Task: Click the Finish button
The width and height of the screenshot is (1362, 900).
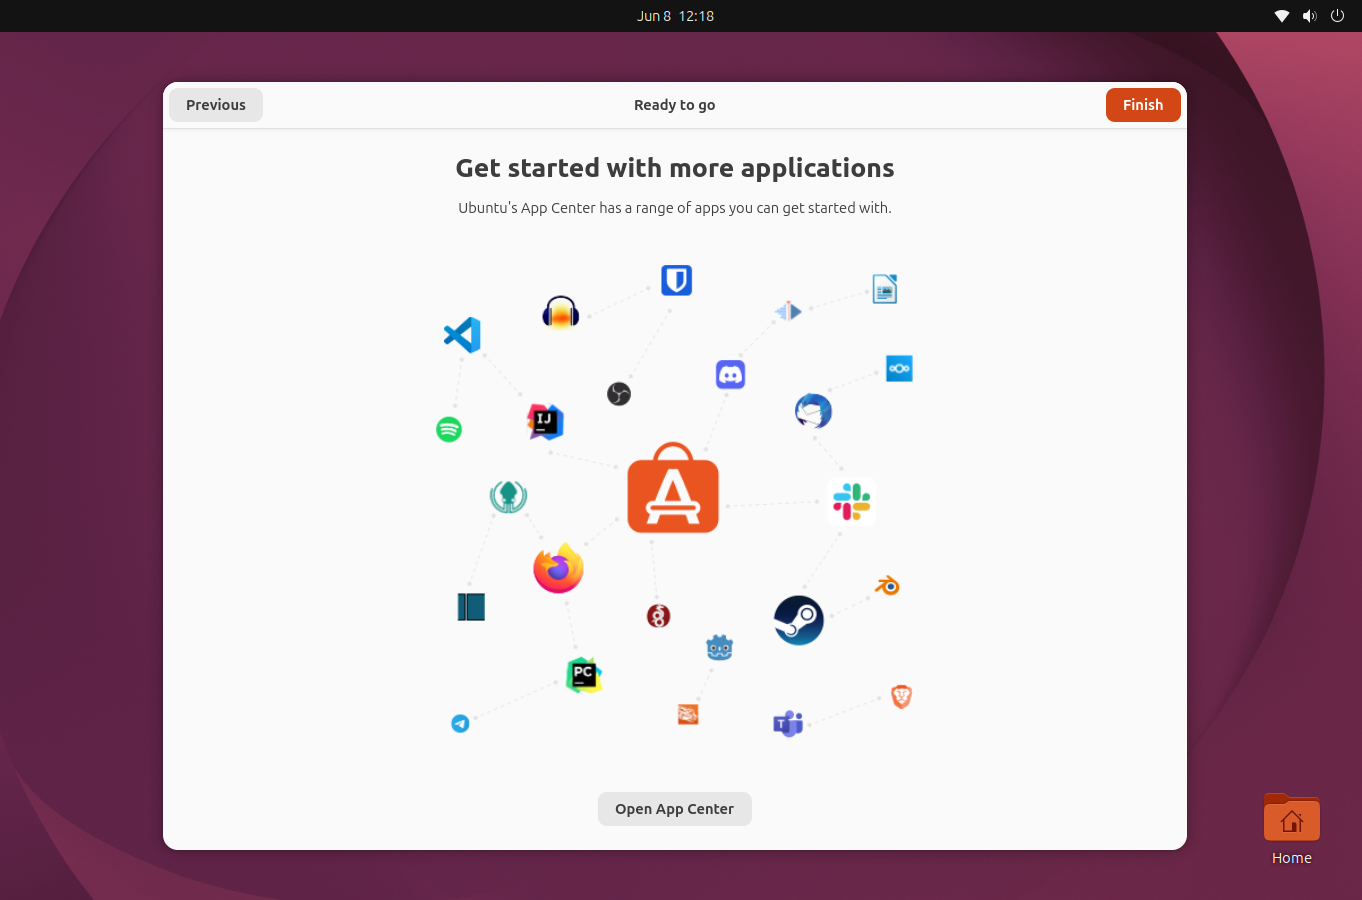Action: tap(1143, 105)
